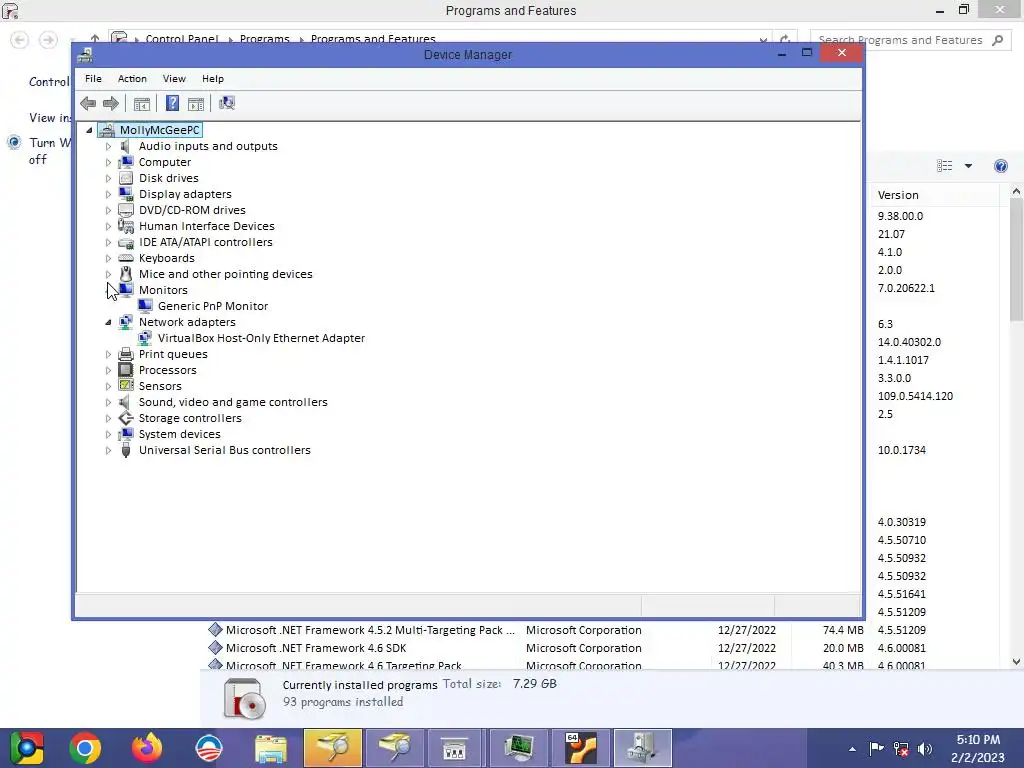
Task: Click the Back arrow in Device Manager toolbar
Action: [x=88, y=103]
